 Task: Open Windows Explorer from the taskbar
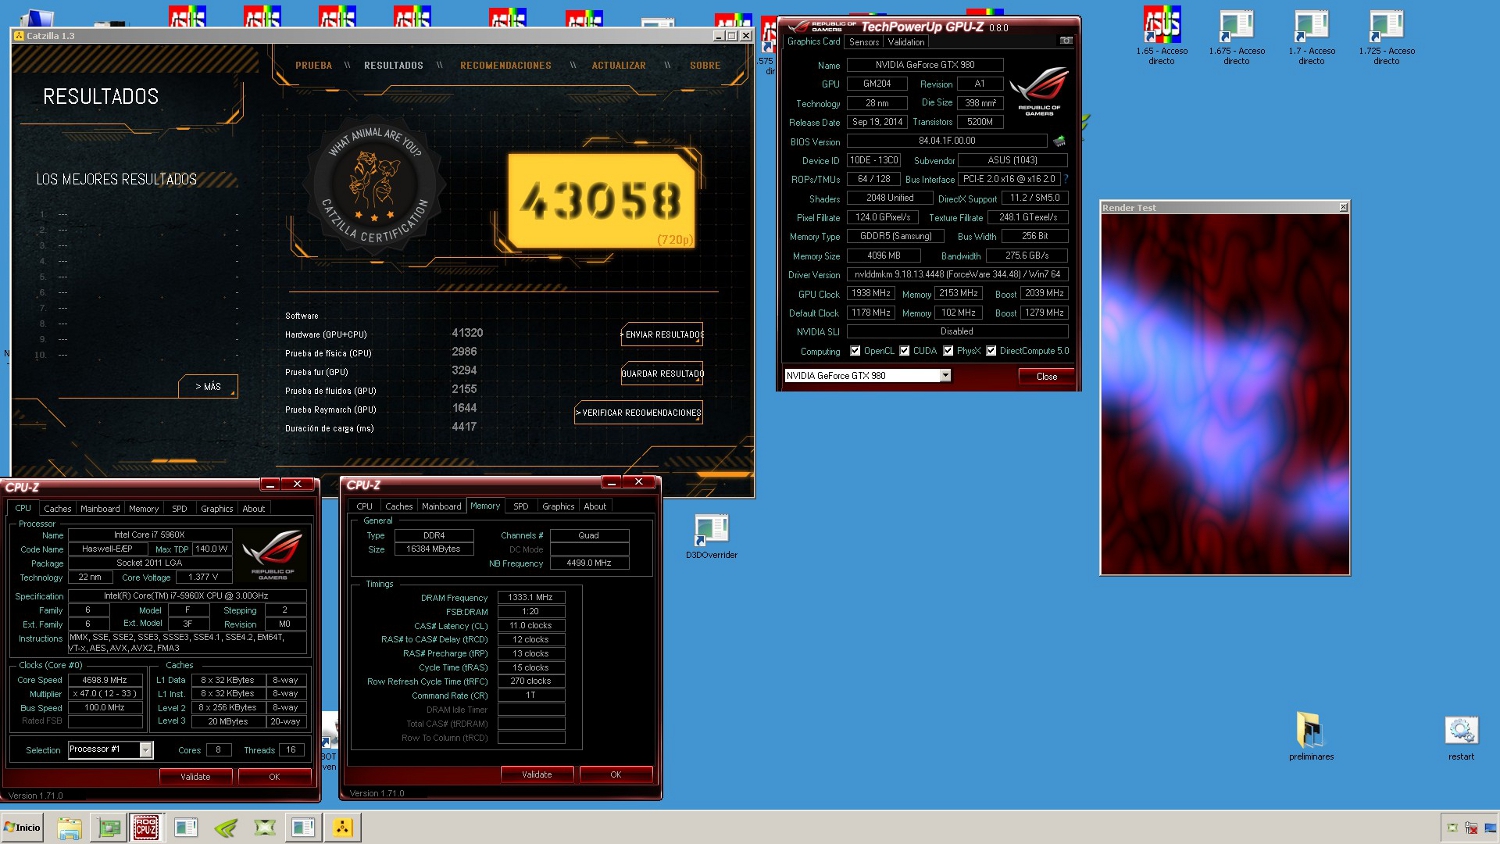pyautogui.click(x=69, y=827)
